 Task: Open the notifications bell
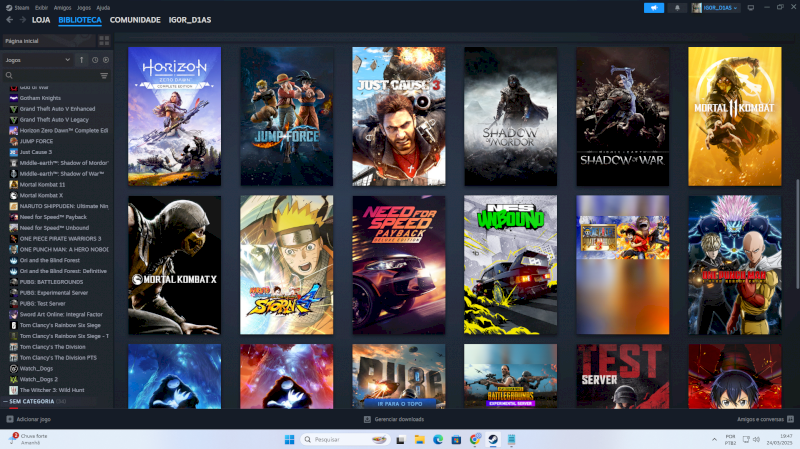(679, 7)
